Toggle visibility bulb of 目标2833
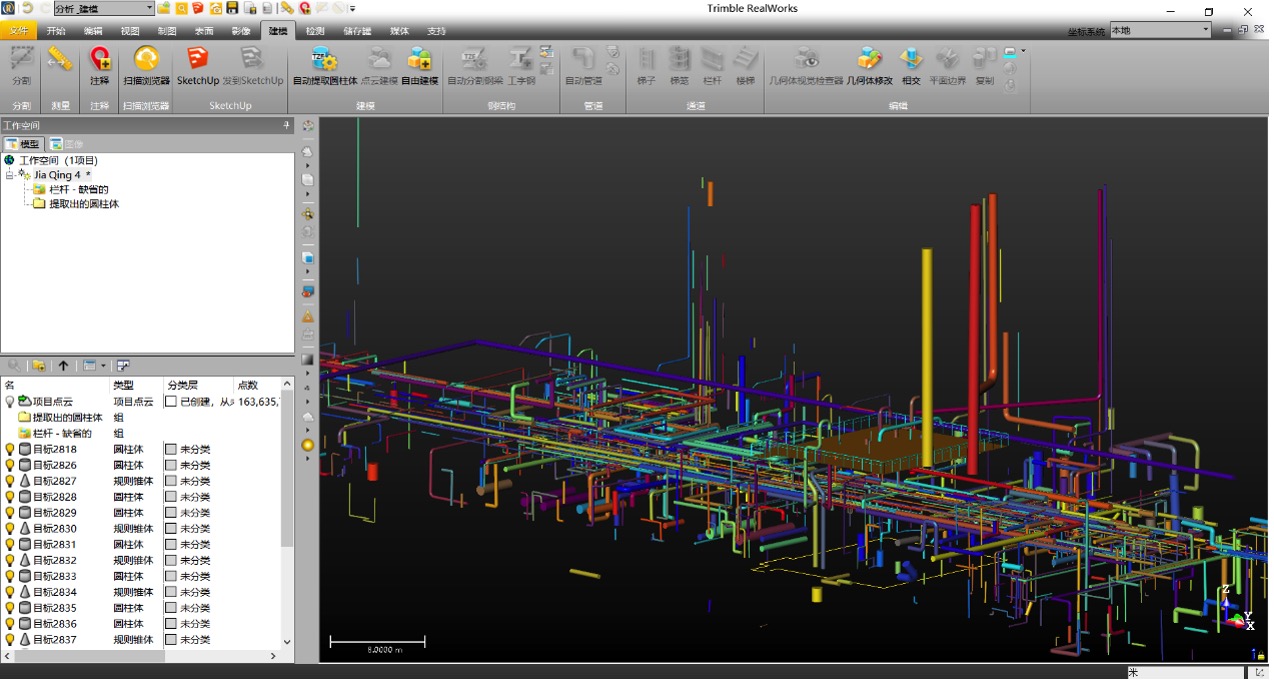Viewport: 1274px width, 684px height. click(10, 576)
